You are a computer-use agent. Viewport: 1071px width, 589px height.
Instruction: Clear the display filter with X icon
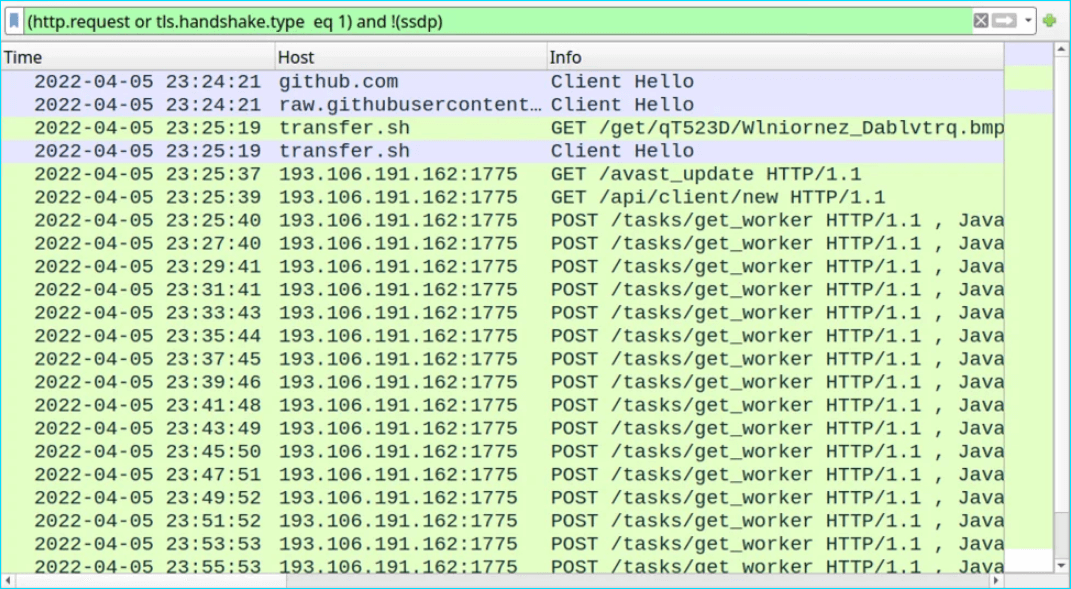click(981, 21)
